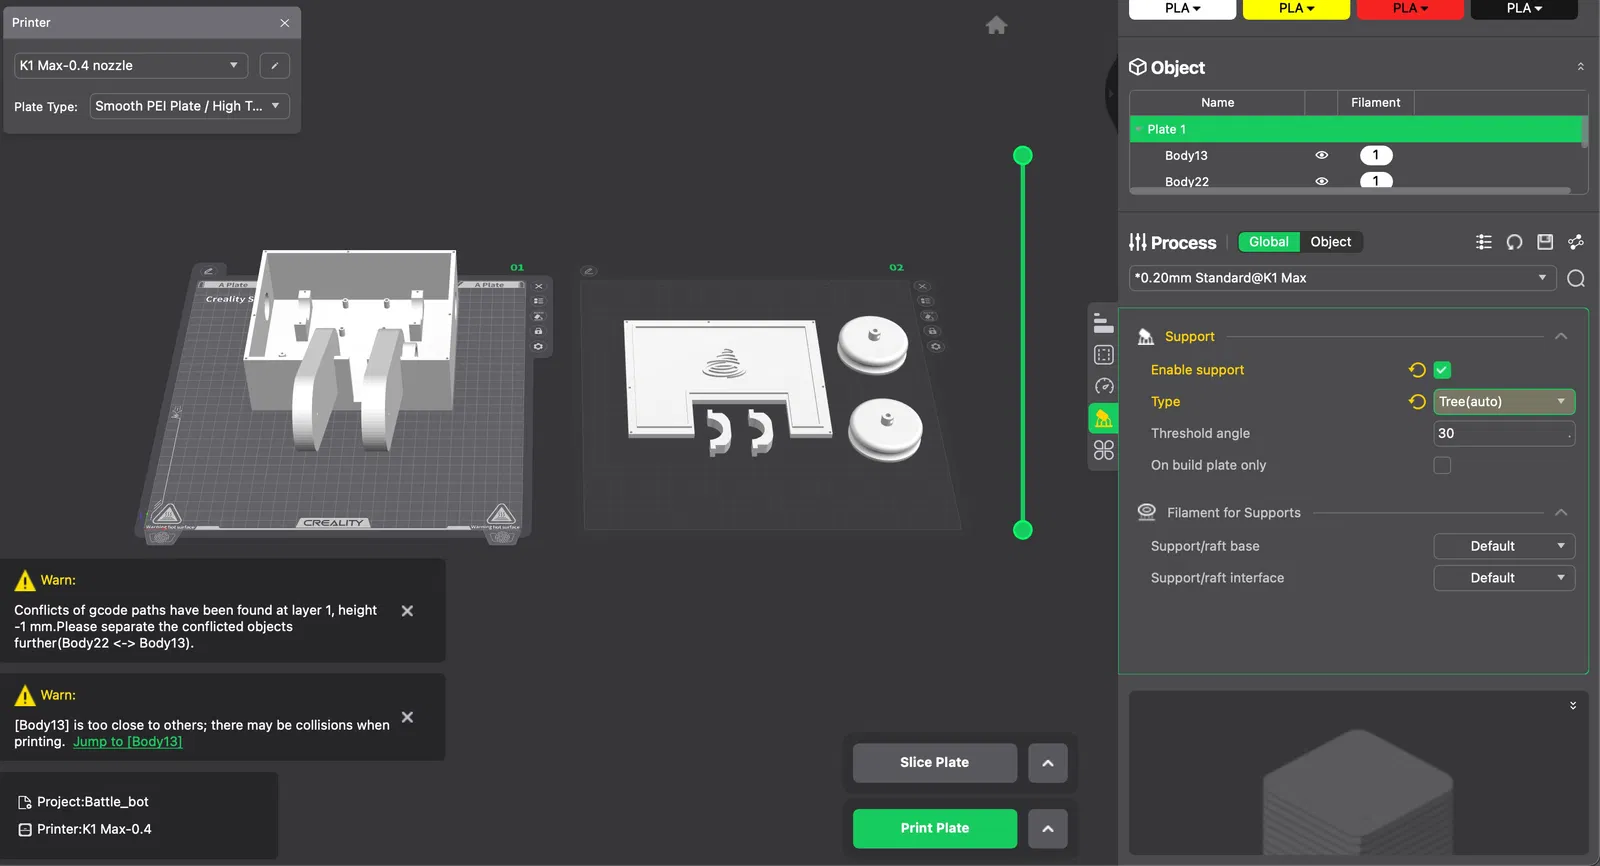Screen dimensions: 1600x866
Task: Toggle visibility eye for Body22
Action: 1321,181
